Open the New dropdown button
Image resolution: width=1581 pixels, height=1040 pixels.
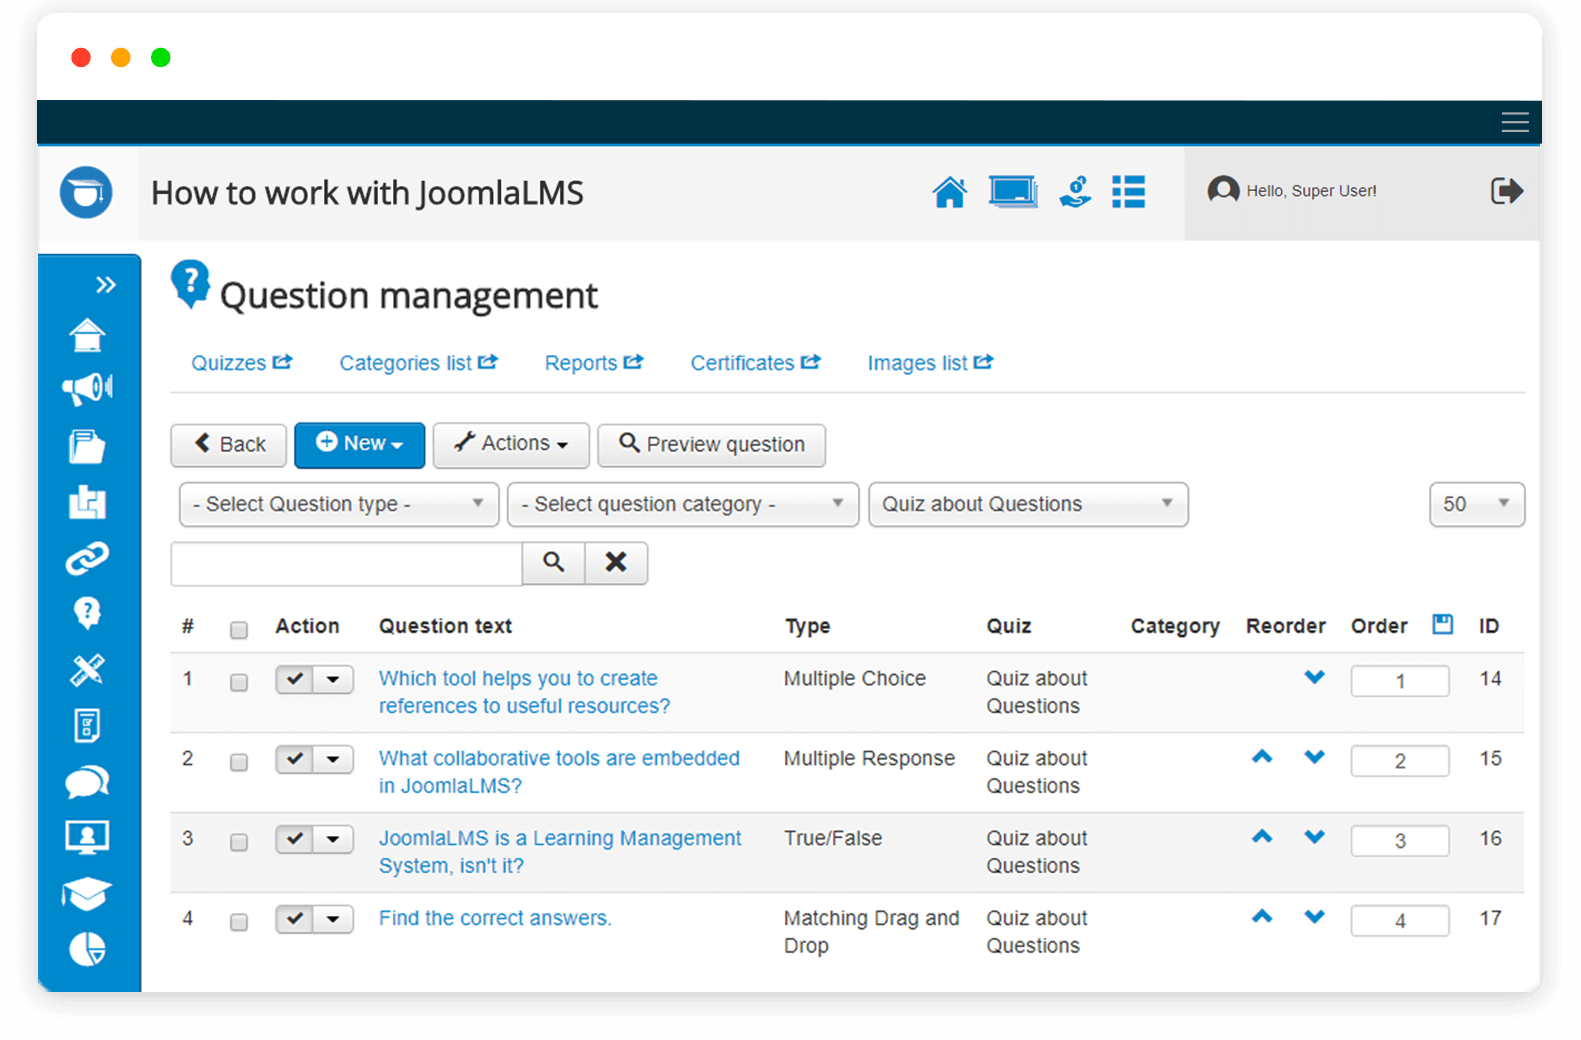[360, 445]
